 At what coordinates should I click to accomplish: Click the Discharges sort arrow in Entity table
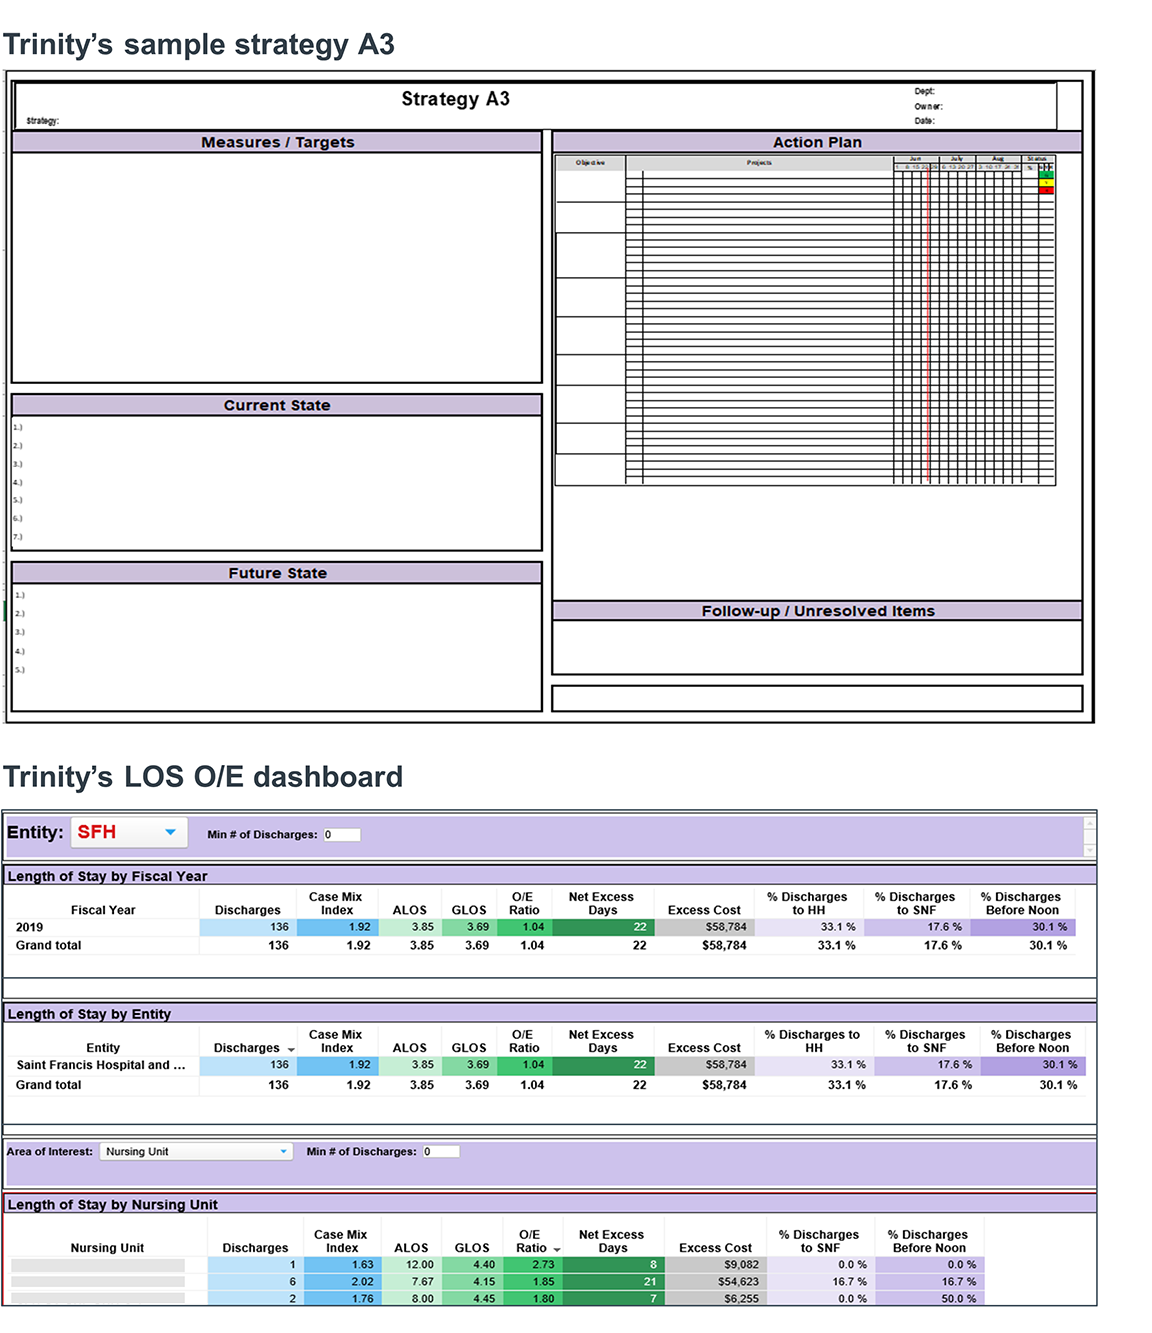pos(291,1050)
